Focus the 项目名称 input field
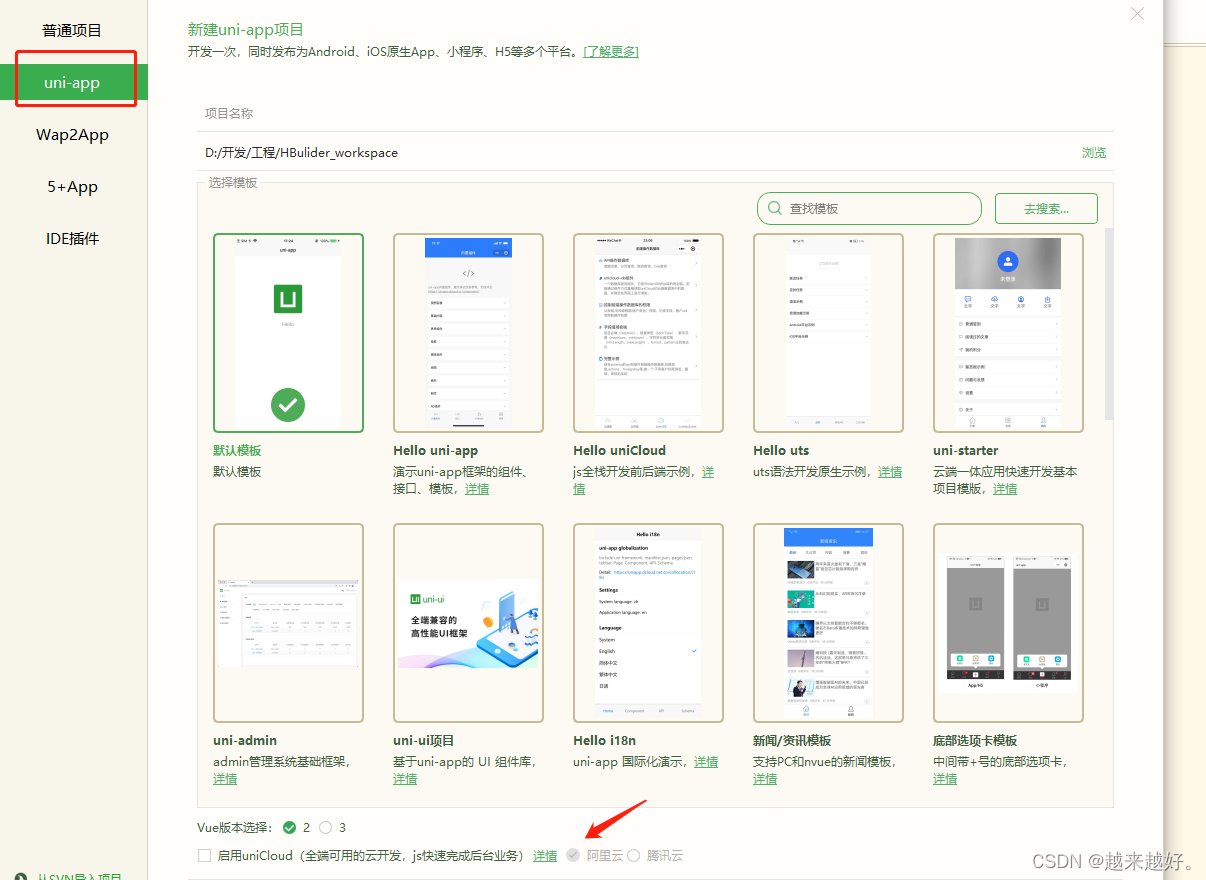 point(655,114)
